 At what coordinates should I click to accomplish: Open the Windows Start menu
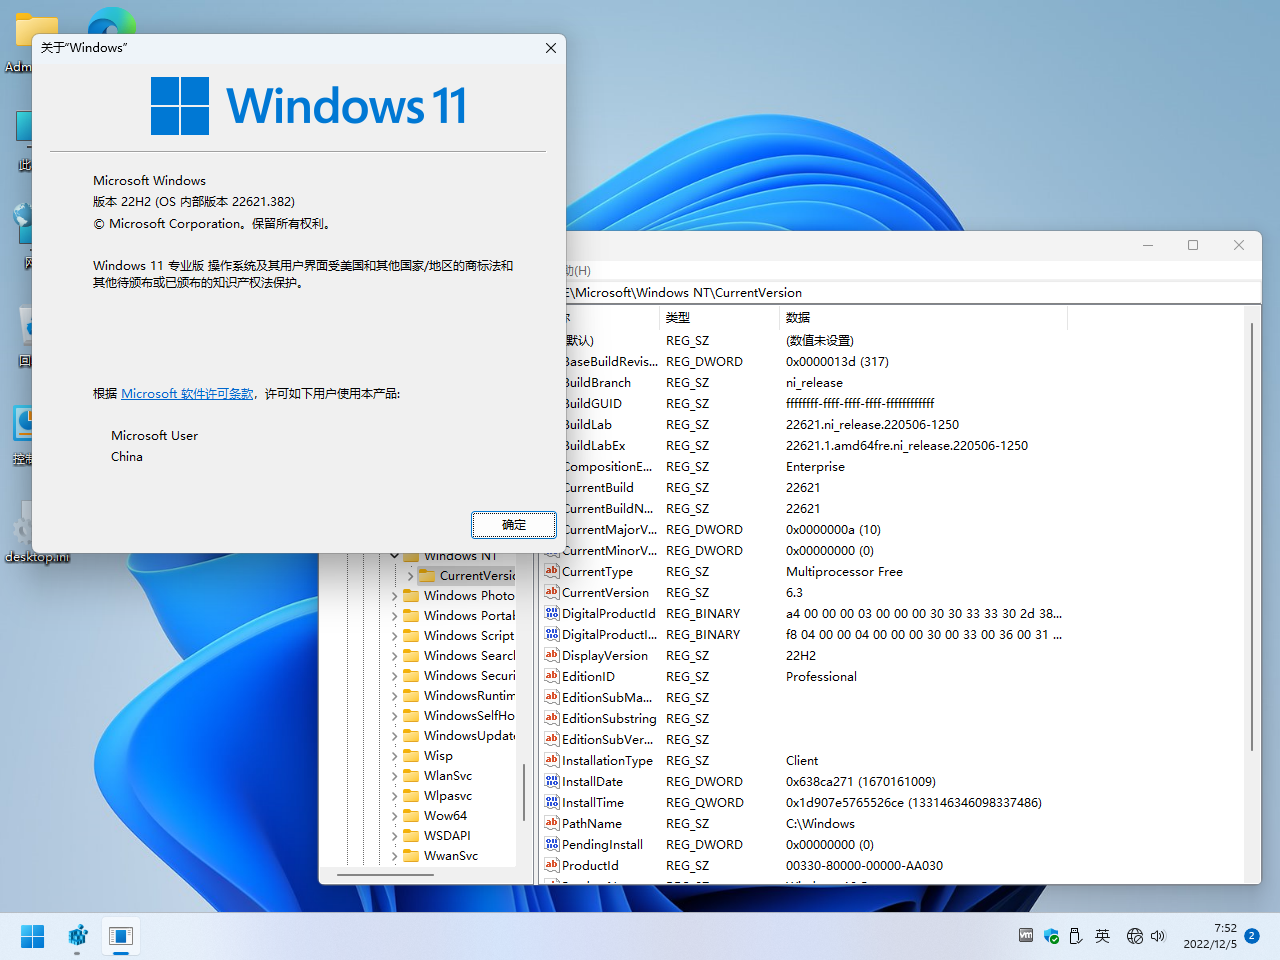[x=33, y=936]
